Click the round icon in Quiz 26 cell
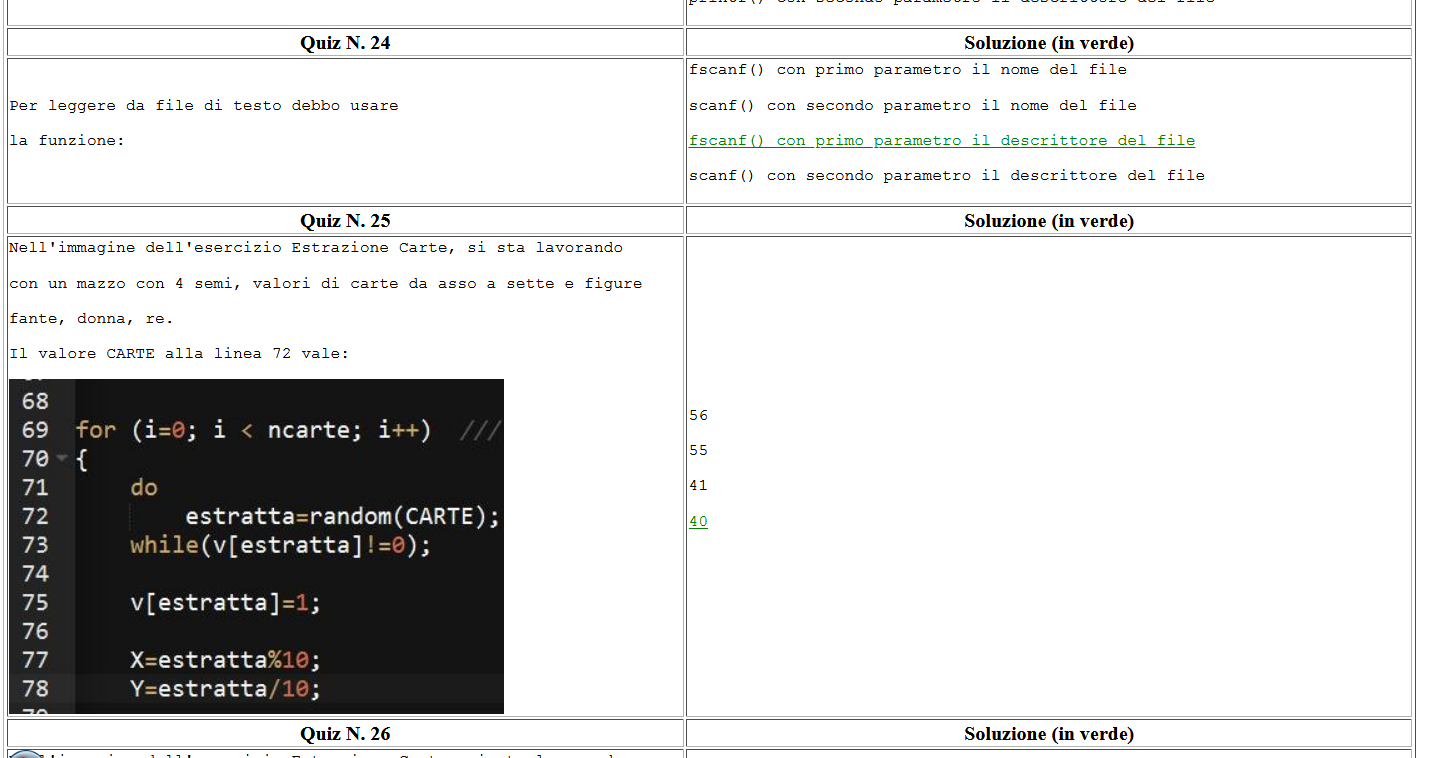This screenshot has width=1445, height=758. pos(25,754)
